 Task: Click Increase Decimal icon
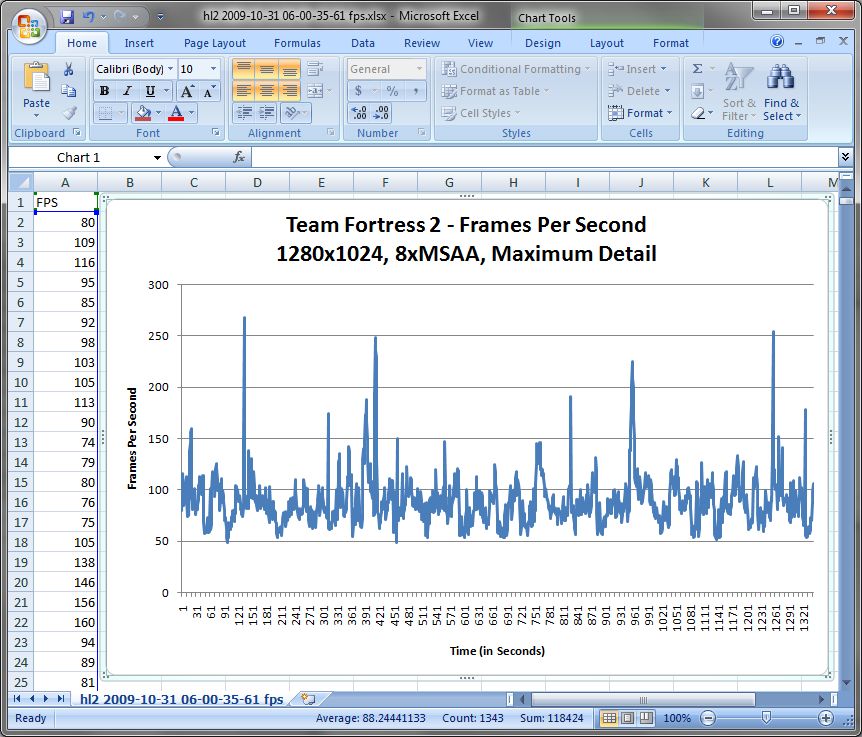[x=359, y=113]
